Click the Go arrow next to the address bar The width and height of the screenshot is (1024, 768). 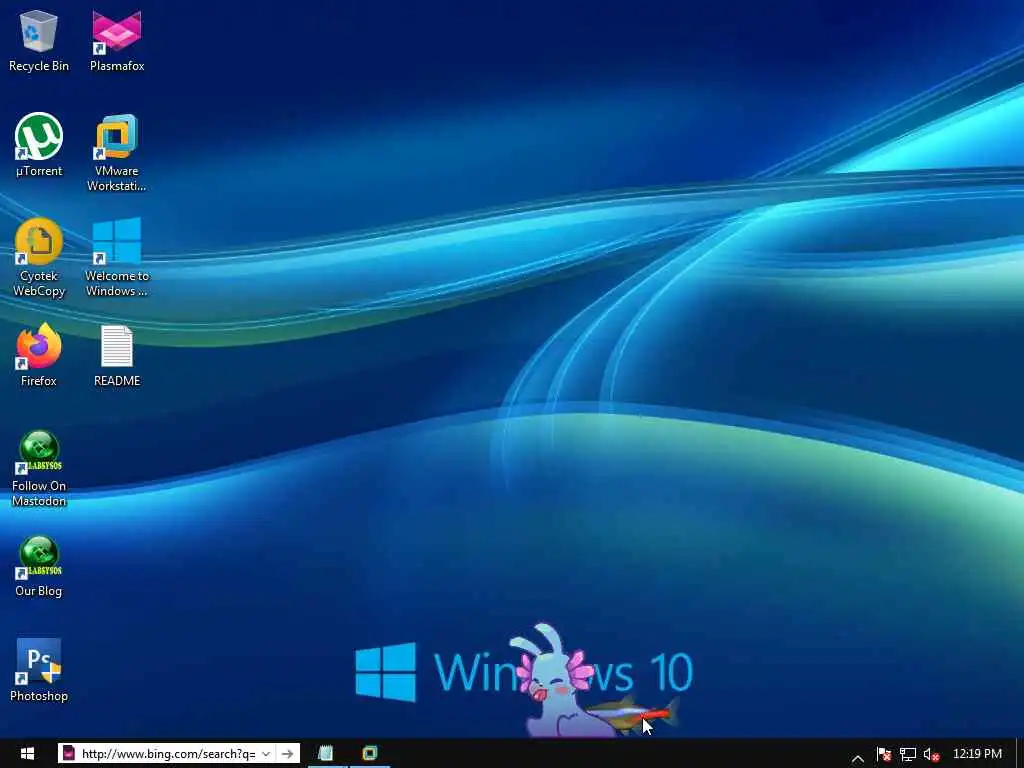pyautogui.click(x=287, y=754)
